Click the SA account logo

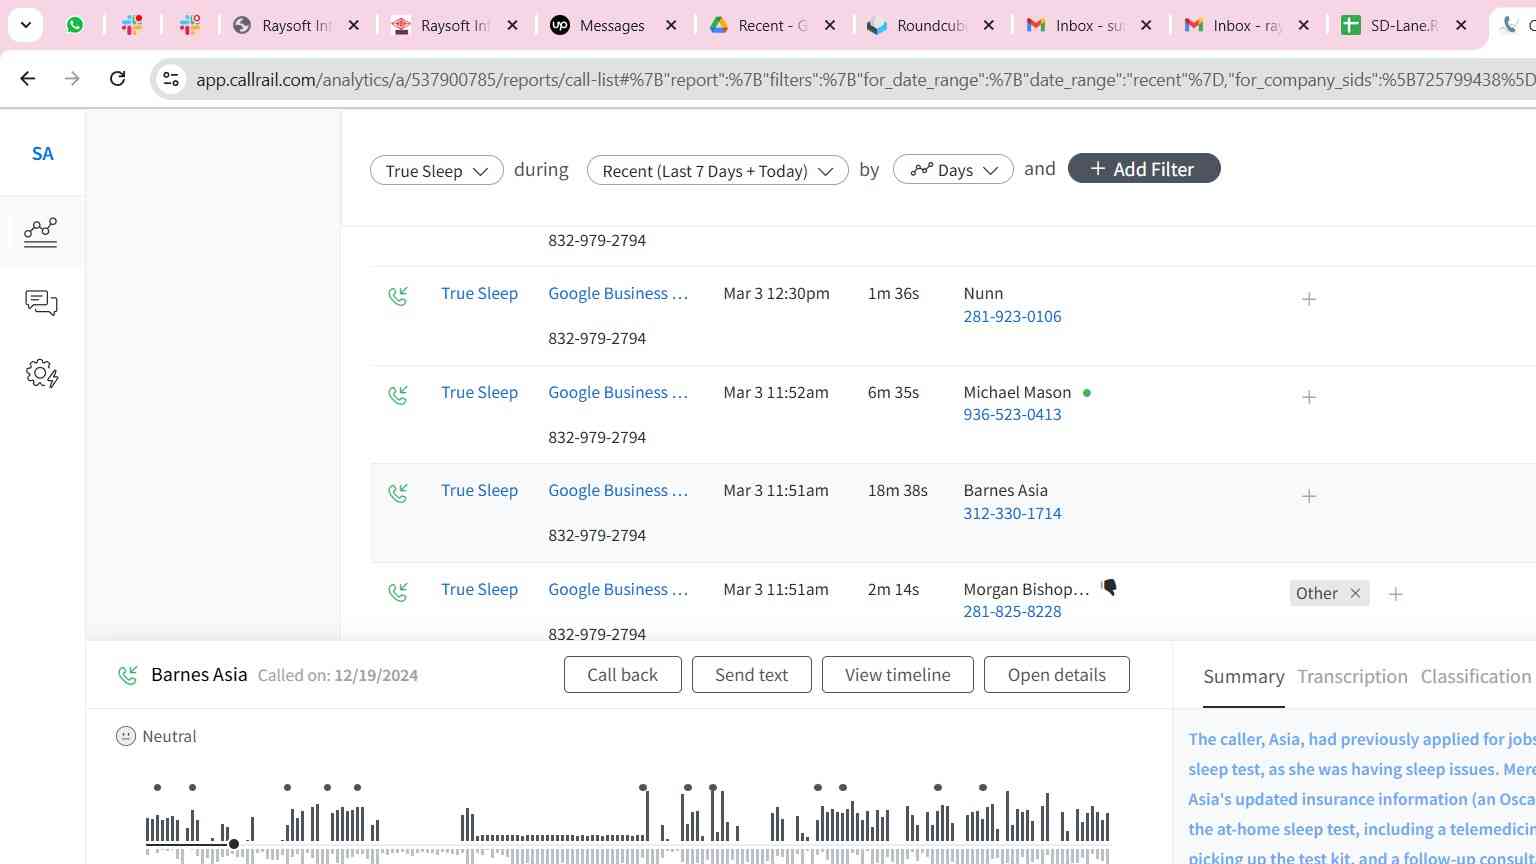tap(42, 154)
